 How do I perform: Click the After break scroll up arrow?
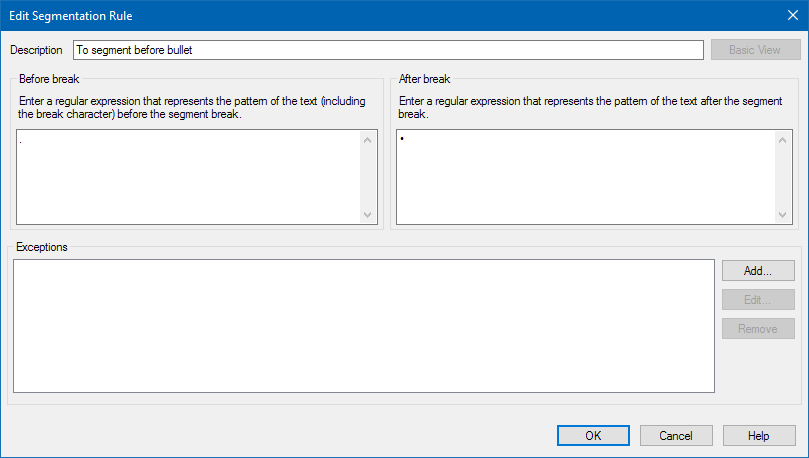point(782,140)
